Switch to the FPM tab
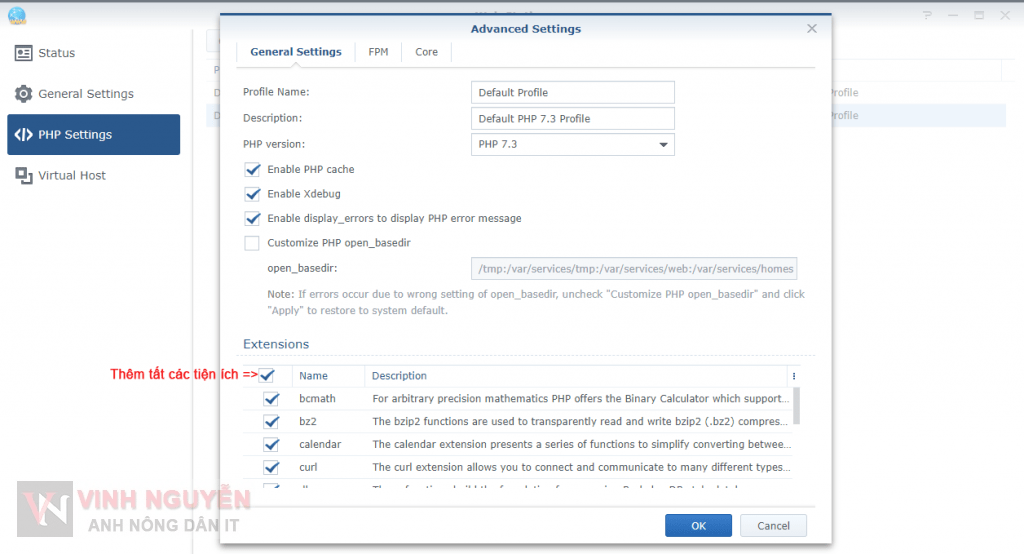This screenshot has width=1024, height=554. tap(378, 52)
